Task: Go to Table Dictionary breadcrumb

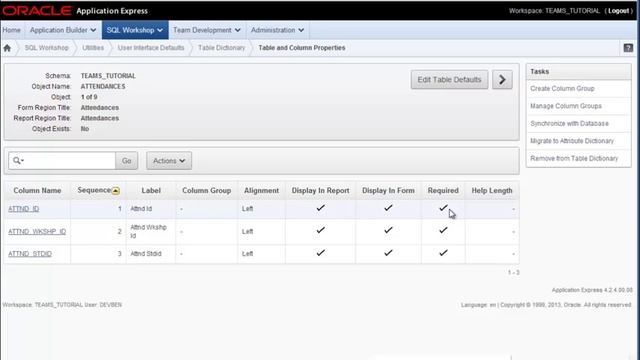Action: [222, 48]
